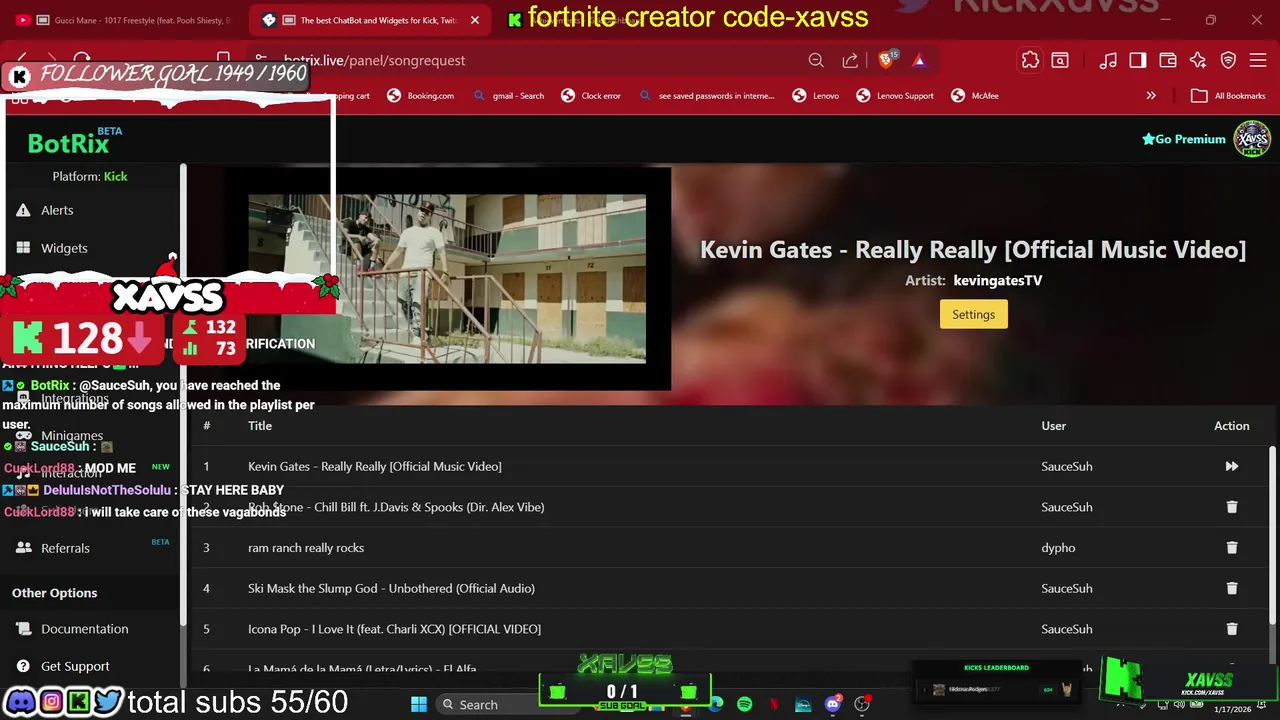The image size is (1280, 720).
Task: Open the gmail - Search bookmark
Action: point(509,96)
